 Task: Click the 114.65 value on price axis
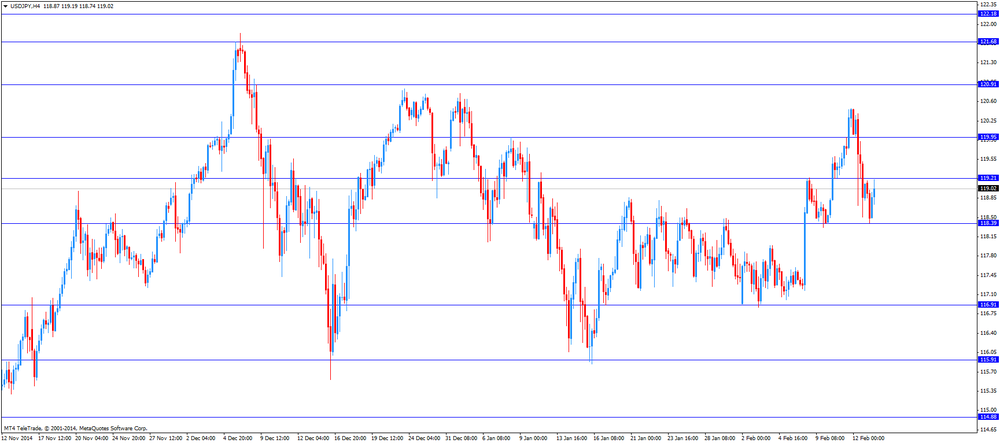pos(989,429)
